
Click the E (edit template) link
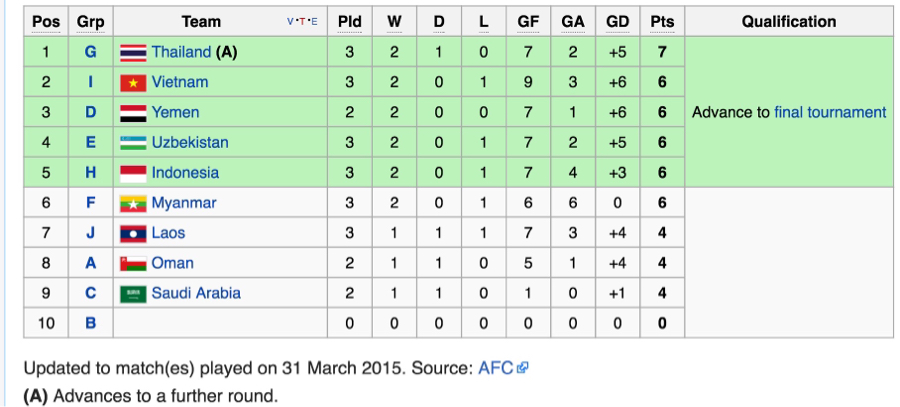pyautogui.click(x=314, y=21)
